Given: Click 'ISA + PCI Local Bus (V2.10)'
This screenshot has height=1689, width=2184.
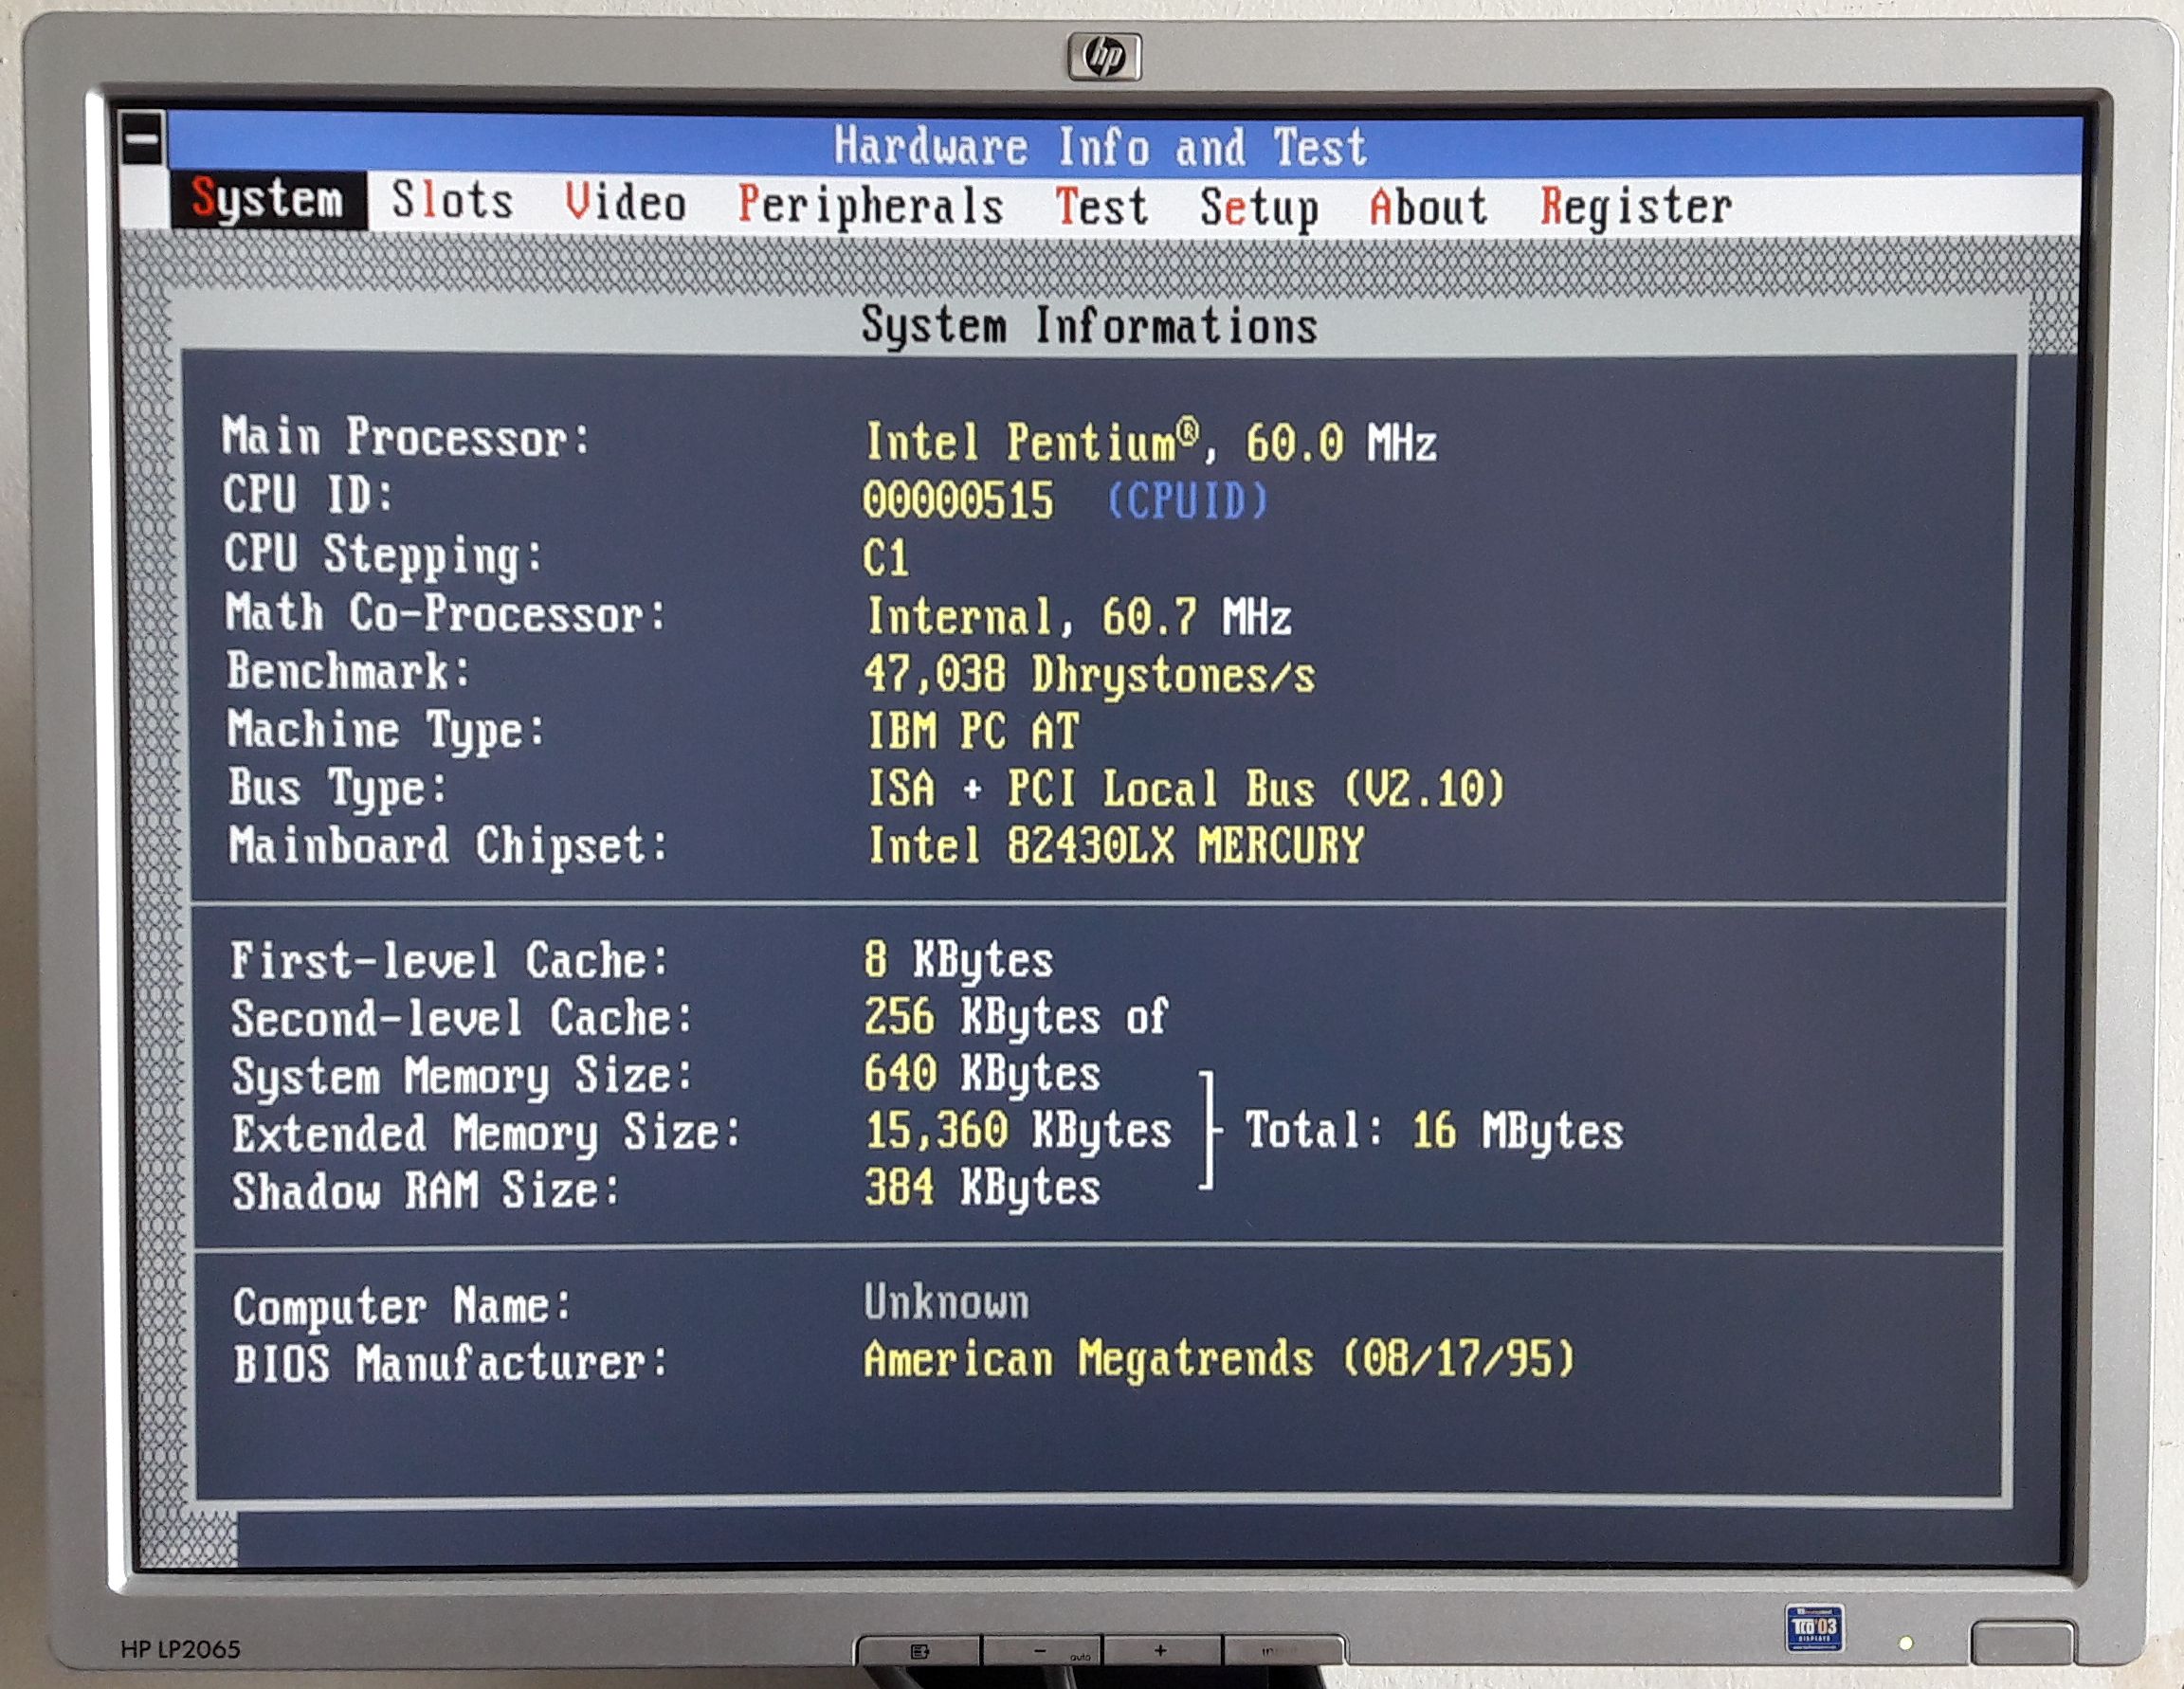Looking at the screenshot, I should point(1186,789).
